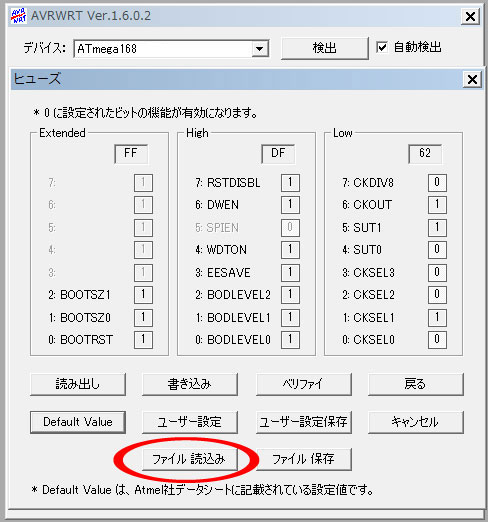Flip the EESAVE fuse bit

pos(290,272)
